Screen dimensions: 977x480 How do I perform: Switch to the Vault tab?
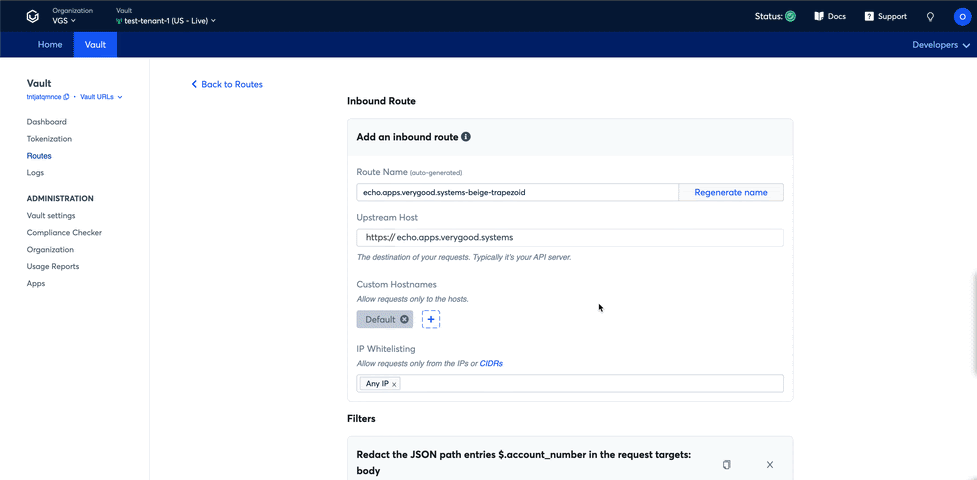point(95,45)
